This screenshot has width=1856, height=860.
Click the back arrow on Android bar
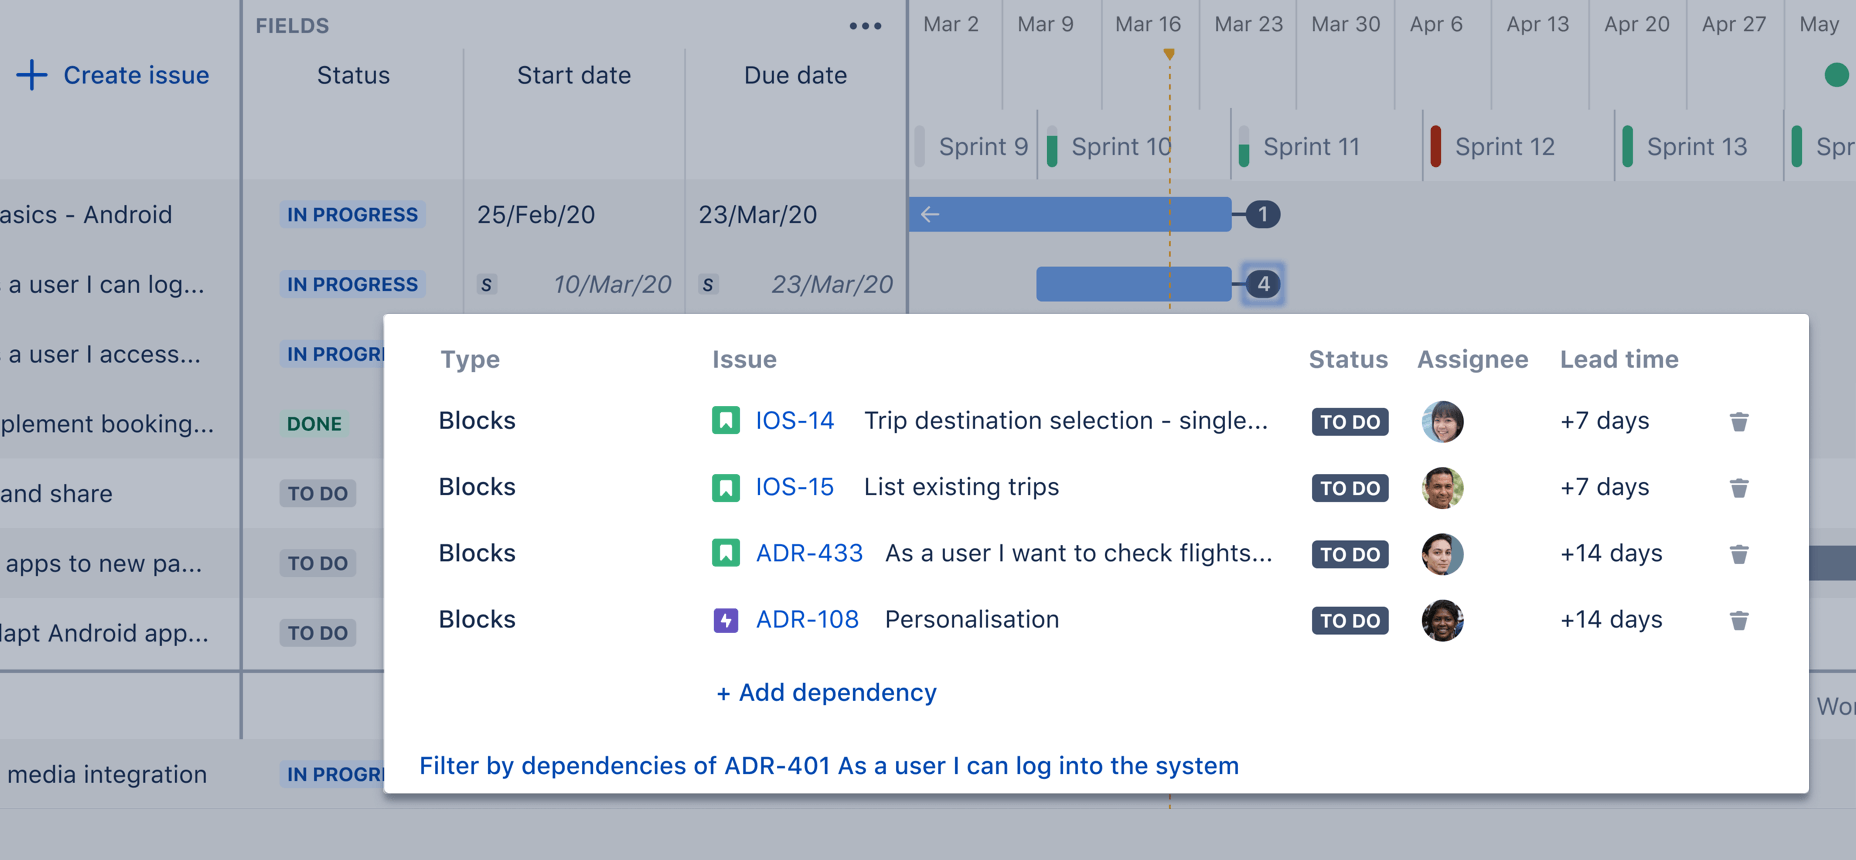coord(930,214)
